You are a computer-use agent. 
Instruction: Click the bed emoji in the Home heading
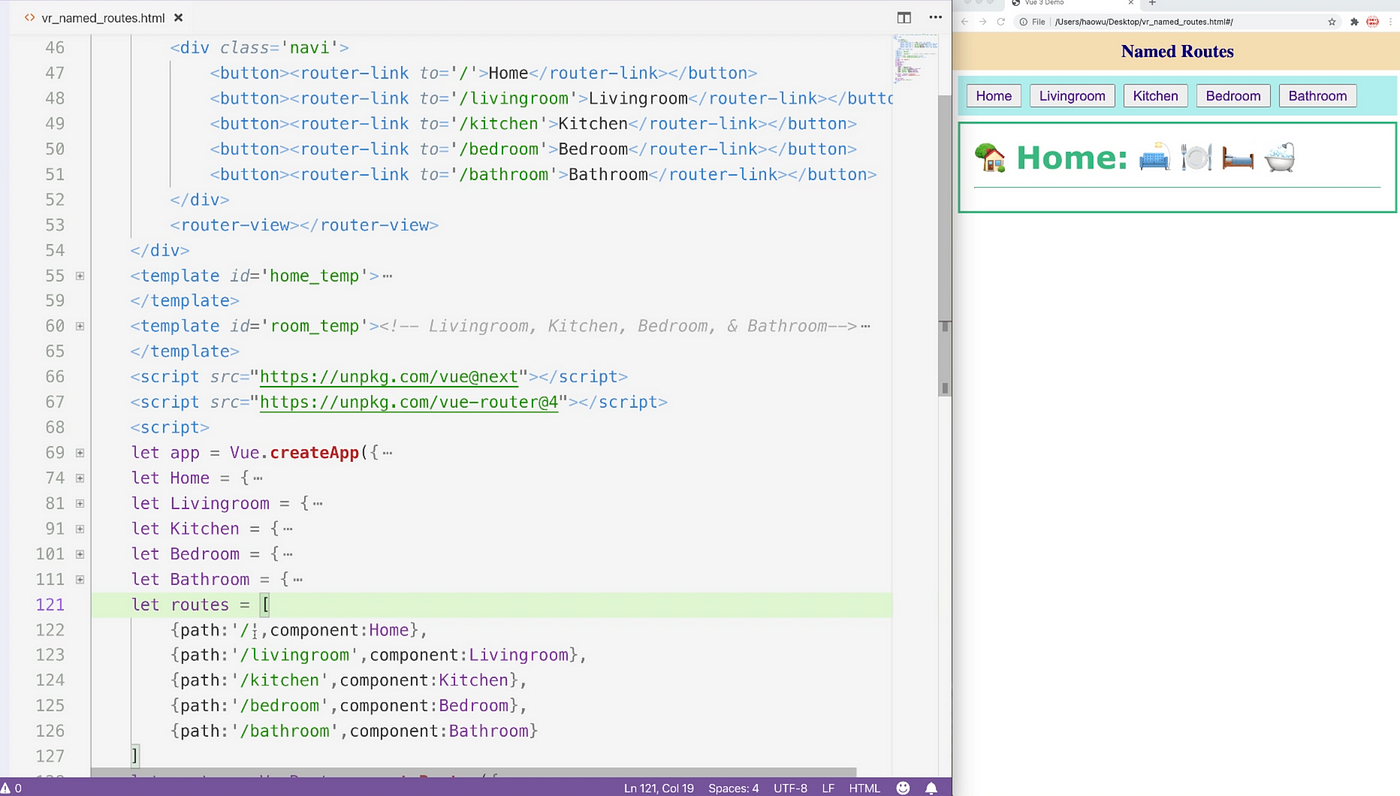click(x=1237, y=157)
